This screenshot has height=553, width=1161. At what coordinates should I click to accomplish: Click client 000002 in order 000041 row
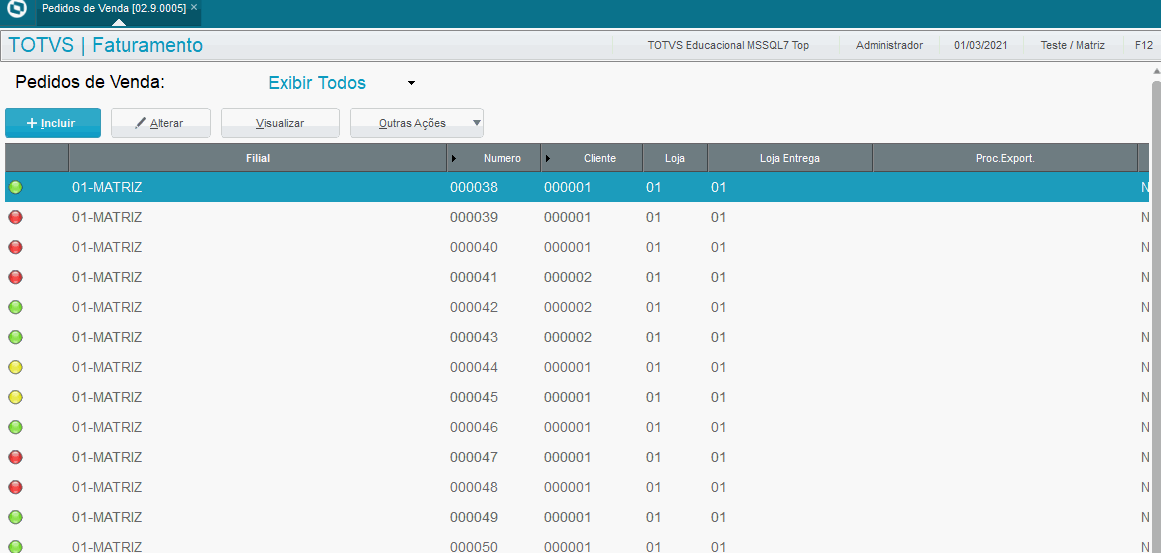point(568,278)
